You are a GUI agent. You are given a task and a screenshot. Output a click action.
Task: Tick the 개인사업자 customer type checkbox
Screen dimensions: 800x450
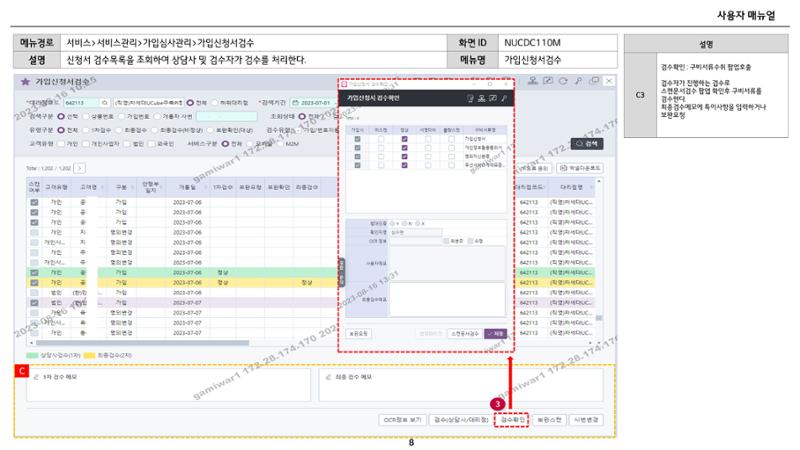pos(86,144)
